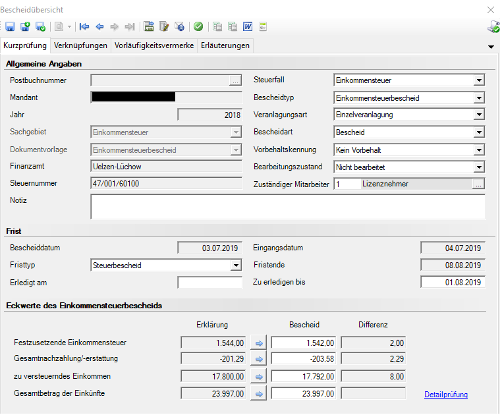500x415 pixels.
Task: Click the Eingangsdatum 04.07.2019 field
Action: [x=453, y=248]
